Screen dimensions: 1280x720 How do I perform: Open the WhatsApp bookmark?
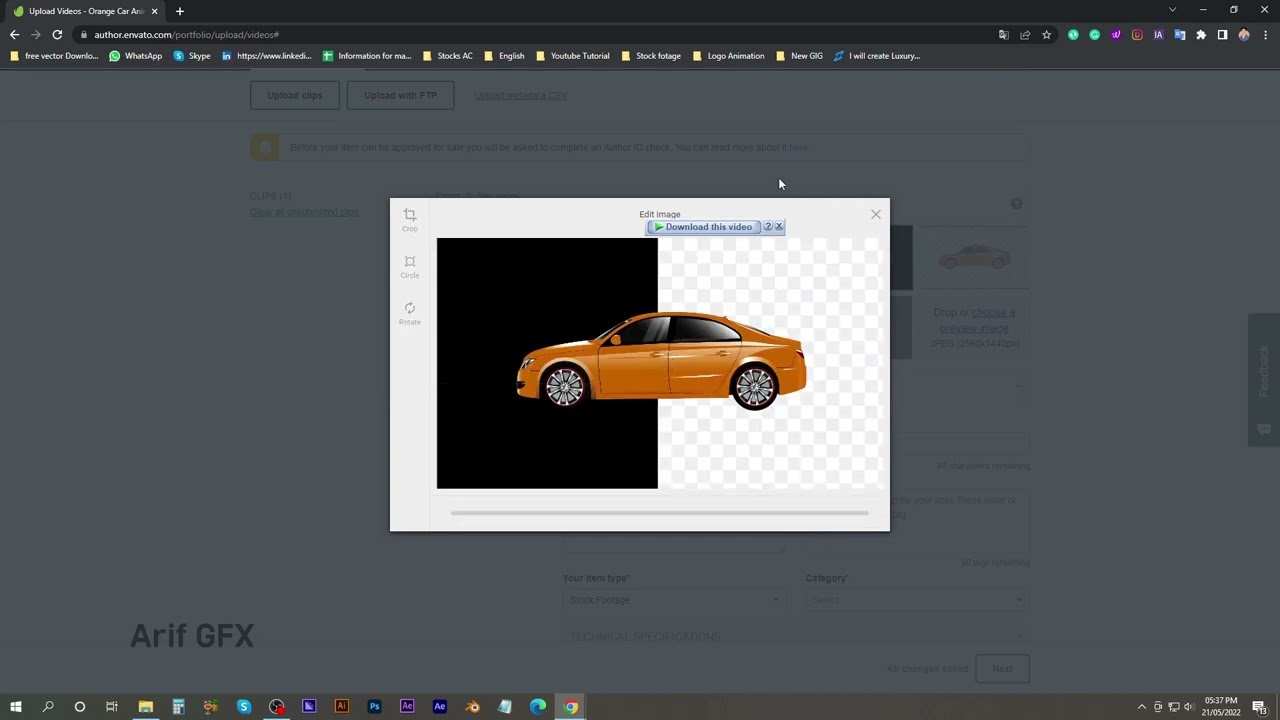pos(135,56)
